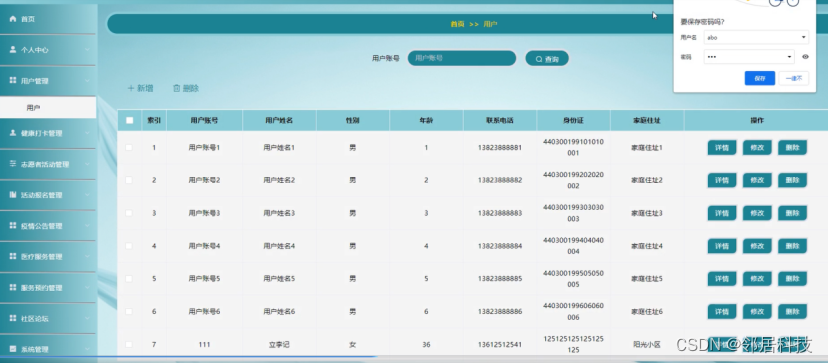The image size is (828, 363).
Task: Click the trash 删除 bulk delete button
Action: 186,88
